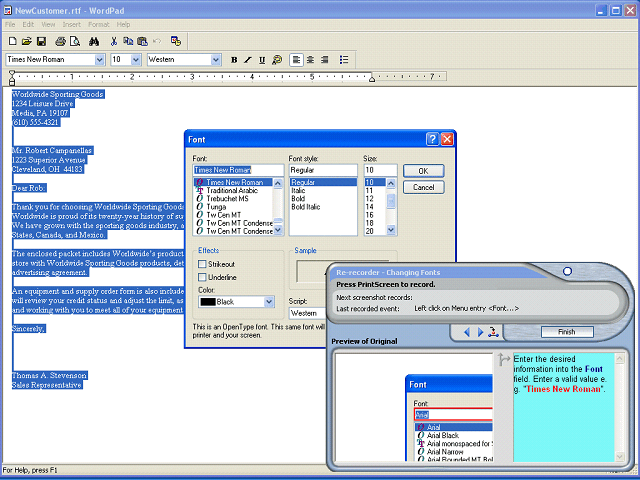Click the Script Western combo box
This screenshot has width=640, height=480.
click(308, 313)
